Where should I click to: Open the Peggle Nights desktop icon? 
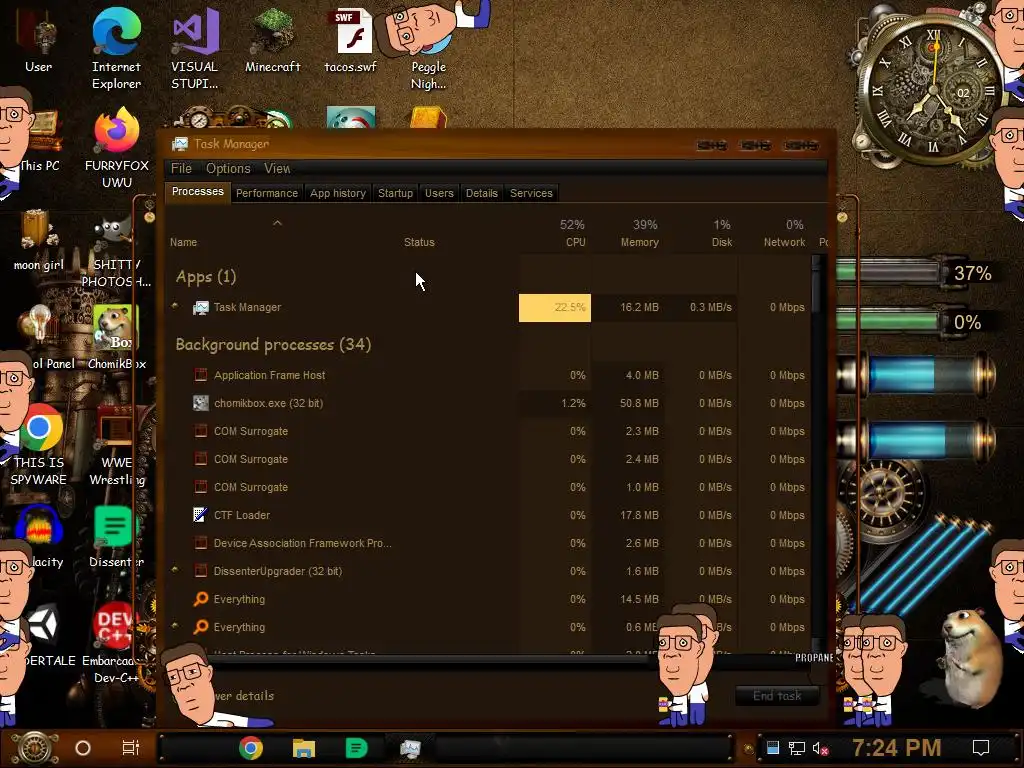tap(428, 49)
